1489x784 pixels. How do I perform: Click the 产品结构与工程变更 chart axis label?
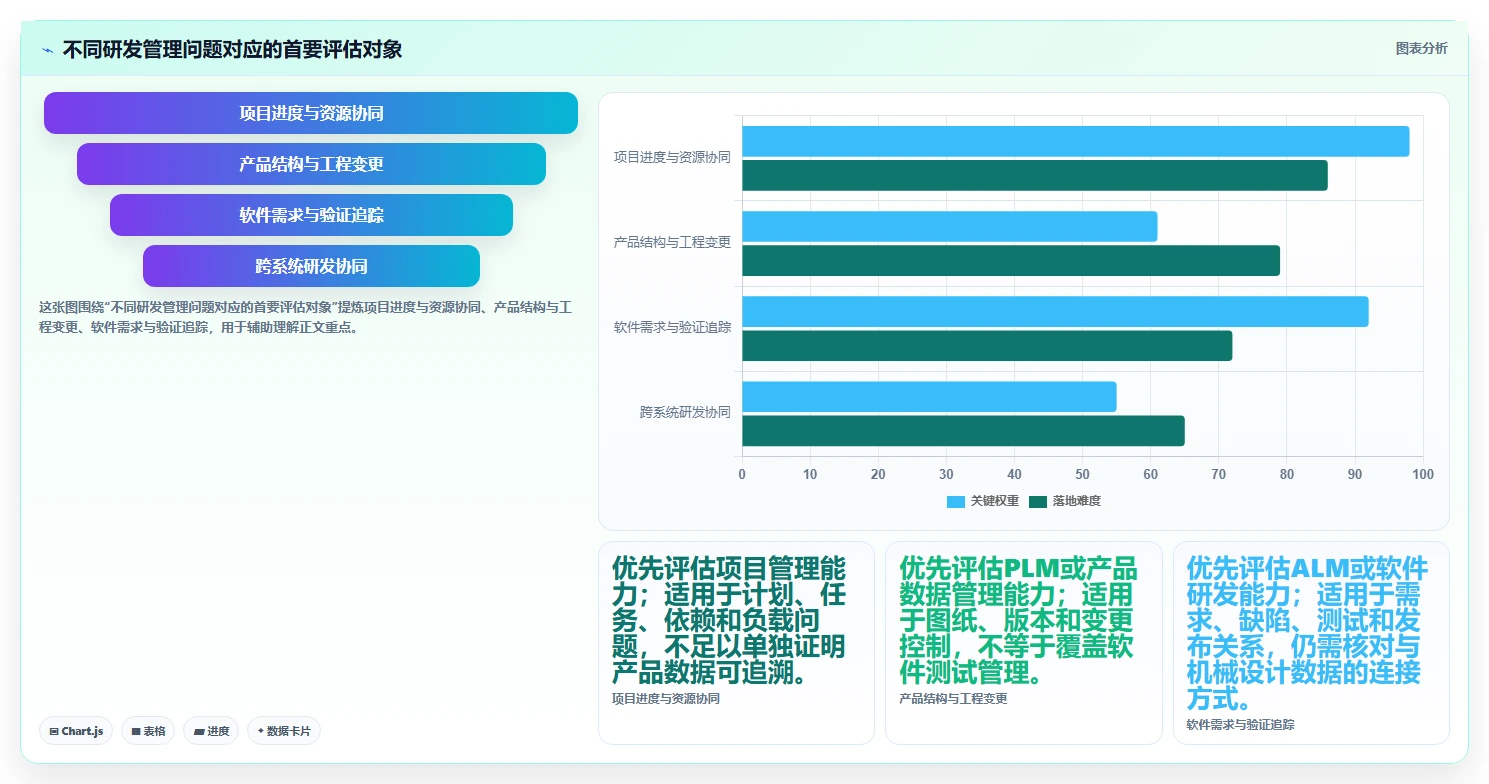[672, 242]
